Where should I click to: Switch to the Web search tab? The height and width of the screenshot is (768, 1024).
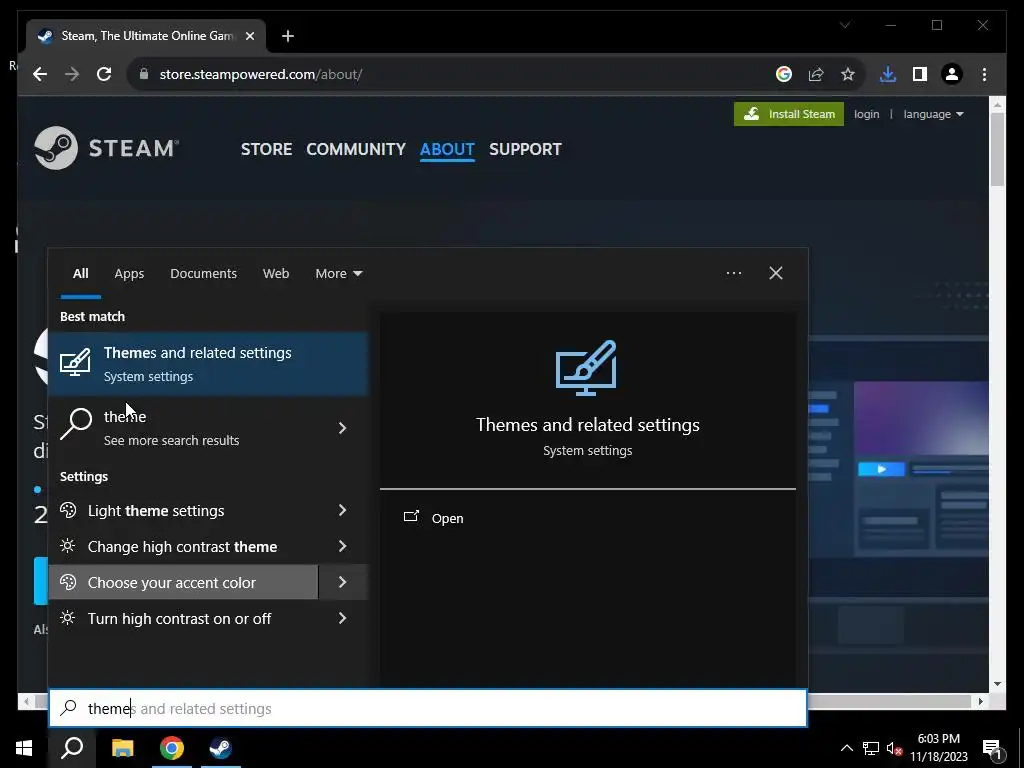[x=276, y=274]
